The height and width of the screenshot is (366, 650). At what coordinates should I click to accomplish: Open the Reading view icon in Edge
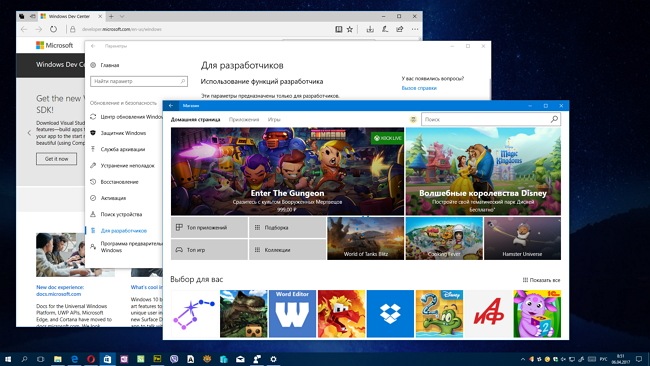[339, 29]
